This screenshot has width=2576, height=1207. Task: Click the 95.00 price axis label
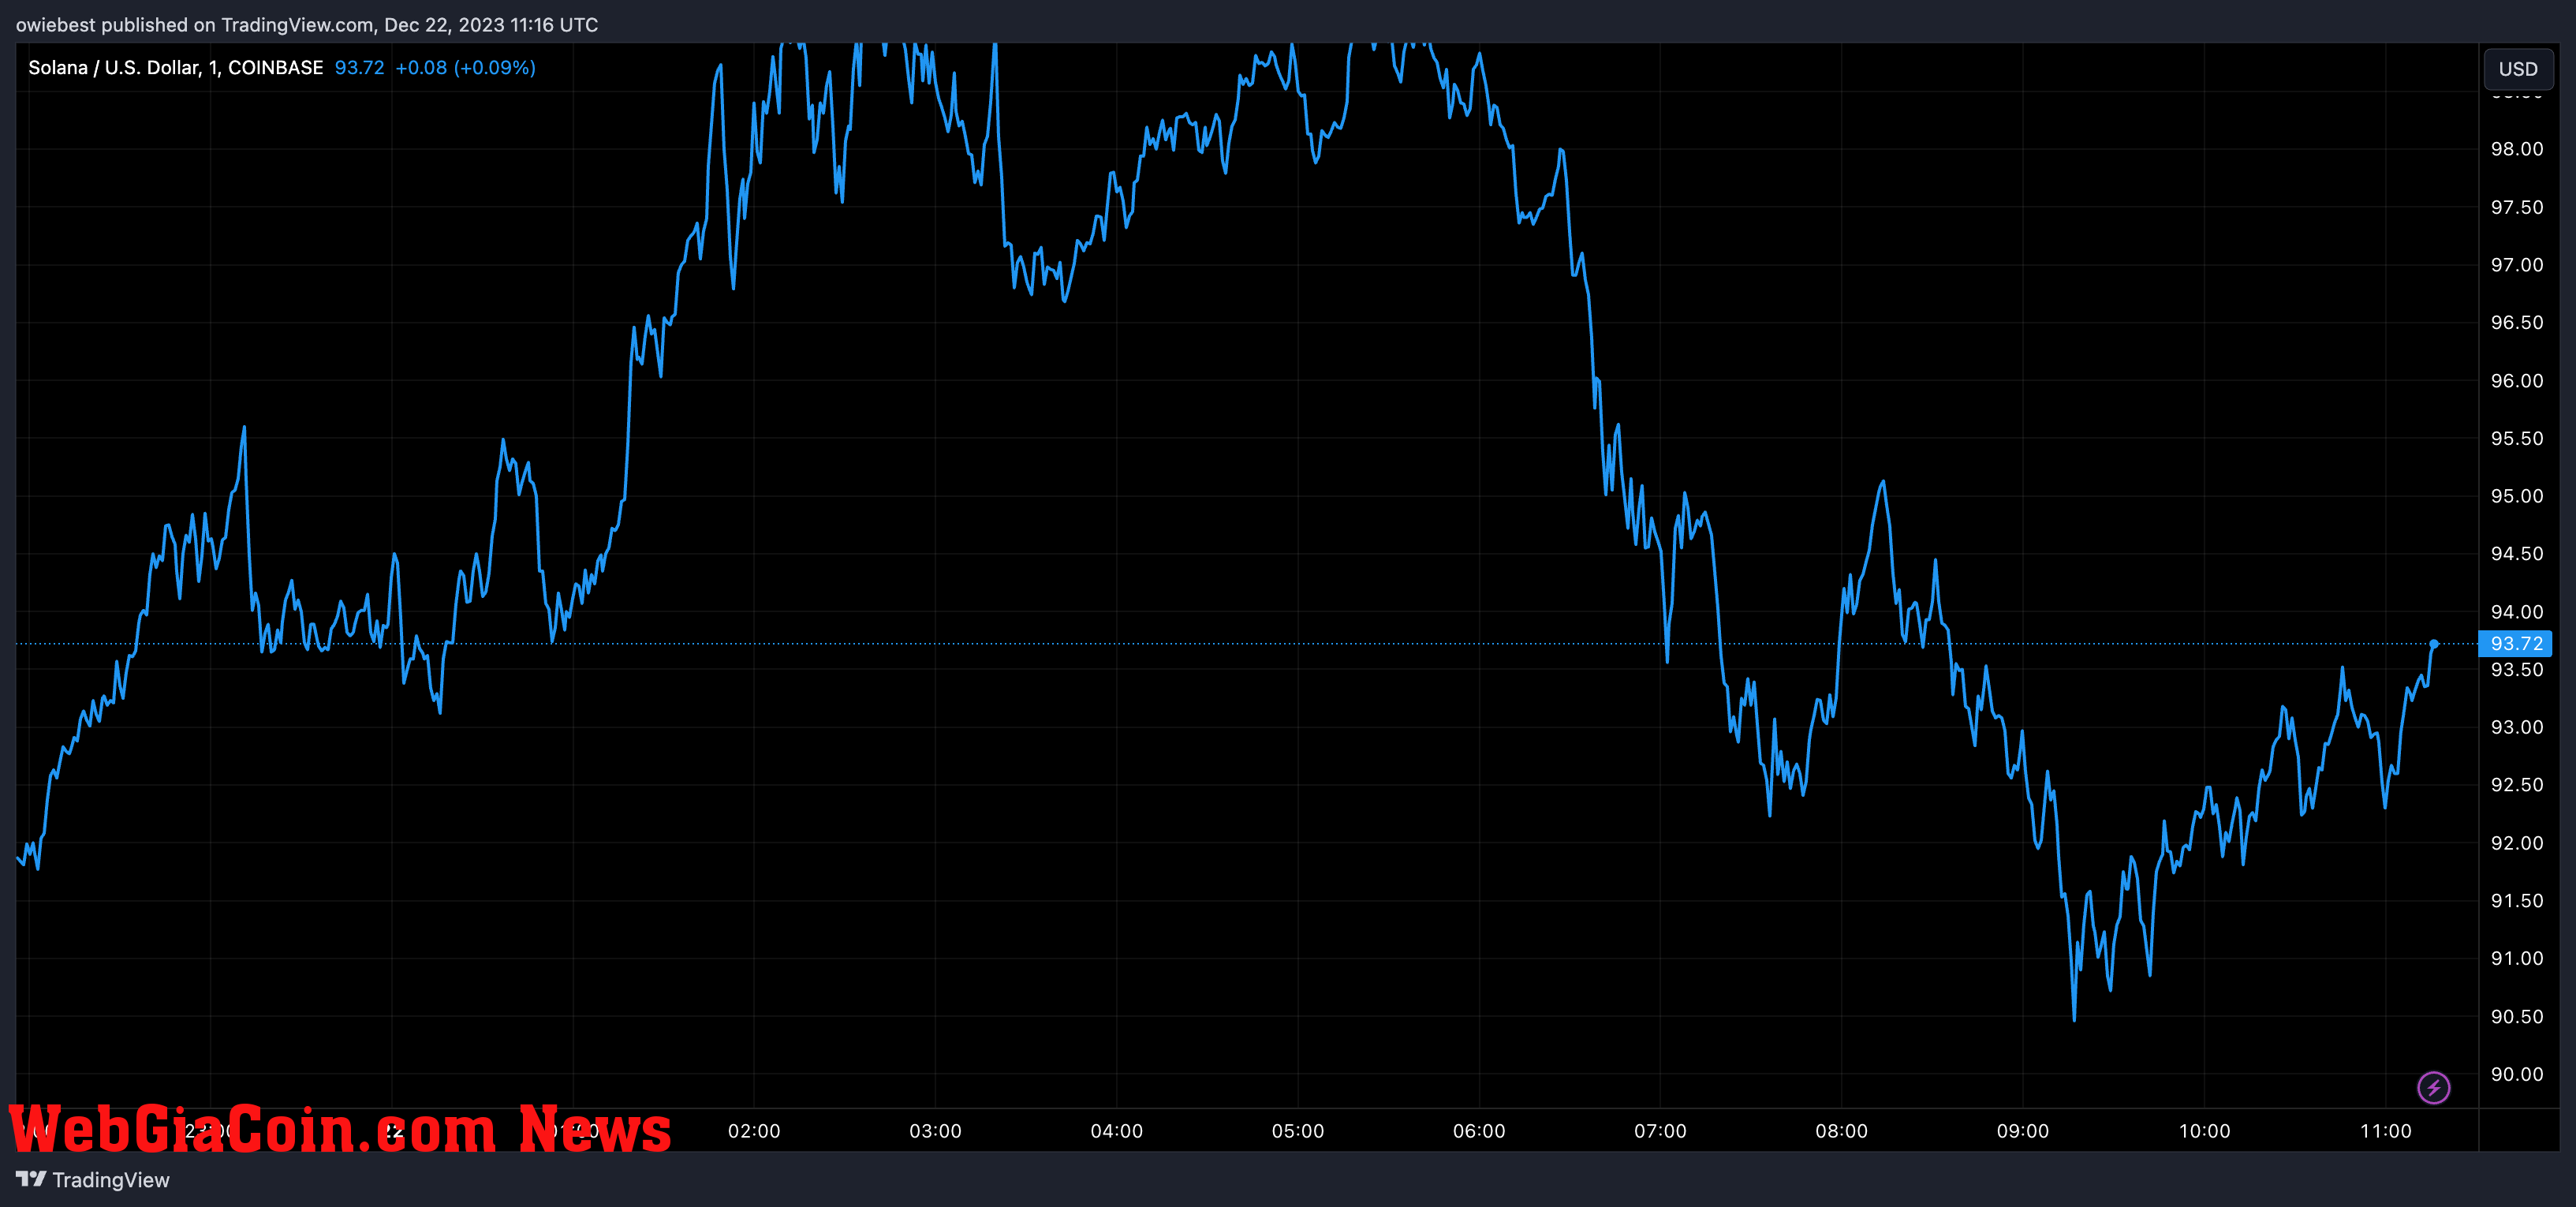pos(2516,496)
